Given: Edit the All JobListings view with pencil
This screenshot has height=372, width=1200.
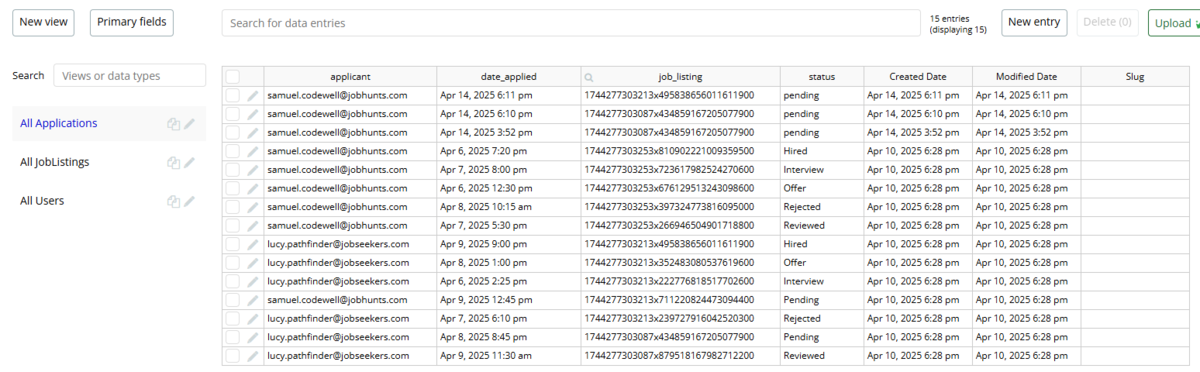Looking at the screenshot, I should [x=190, y=162].
